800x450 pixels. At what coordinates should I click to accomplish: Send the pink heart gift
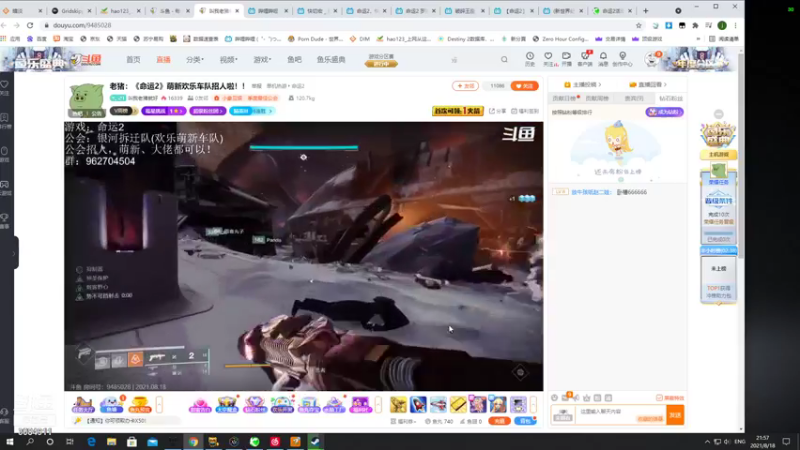tap(200, 405)
